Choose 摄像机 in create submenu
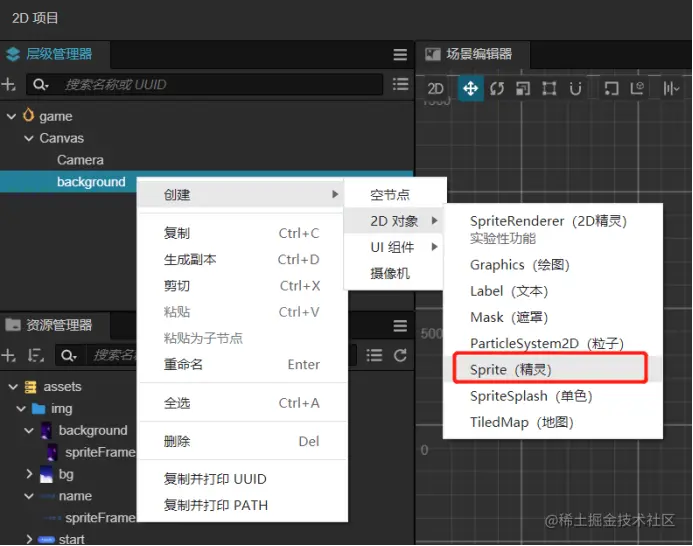The height and width of the screenshot is (546, 693). point(394,273)
